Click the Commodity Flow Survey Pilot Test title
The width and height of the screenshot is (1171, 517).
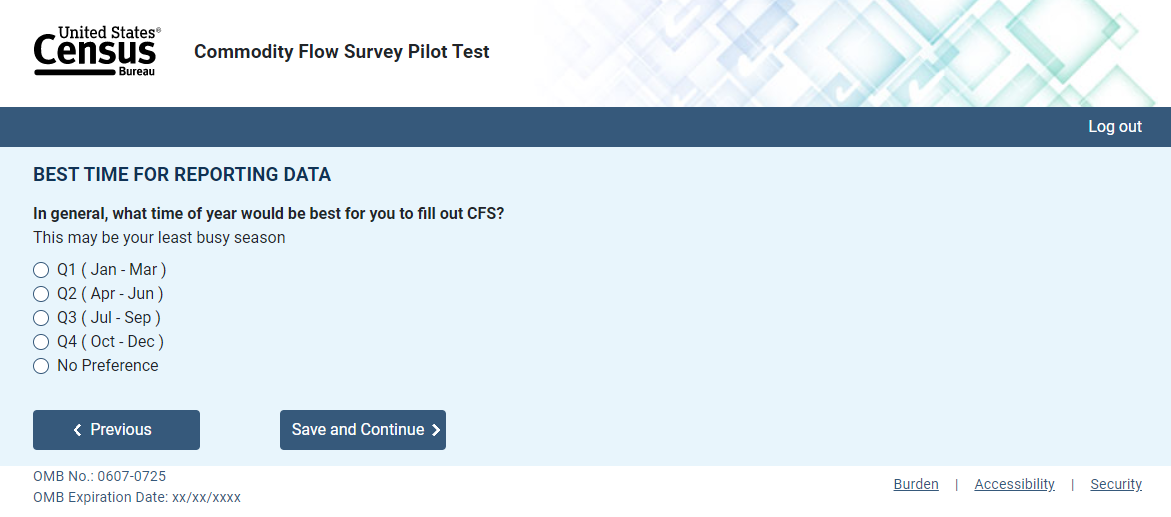342,52
